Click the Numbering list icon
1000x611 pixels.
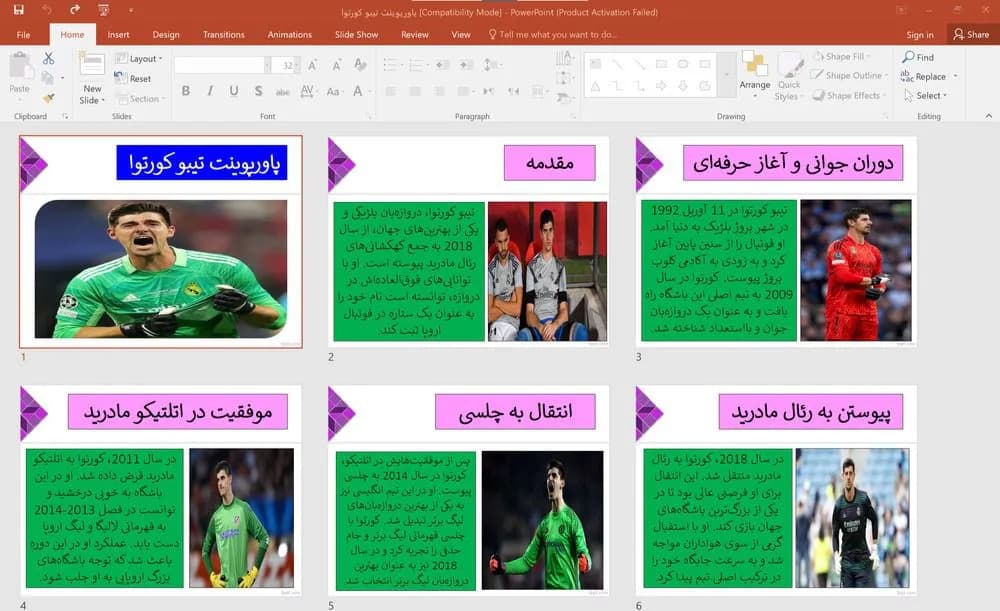418,64
